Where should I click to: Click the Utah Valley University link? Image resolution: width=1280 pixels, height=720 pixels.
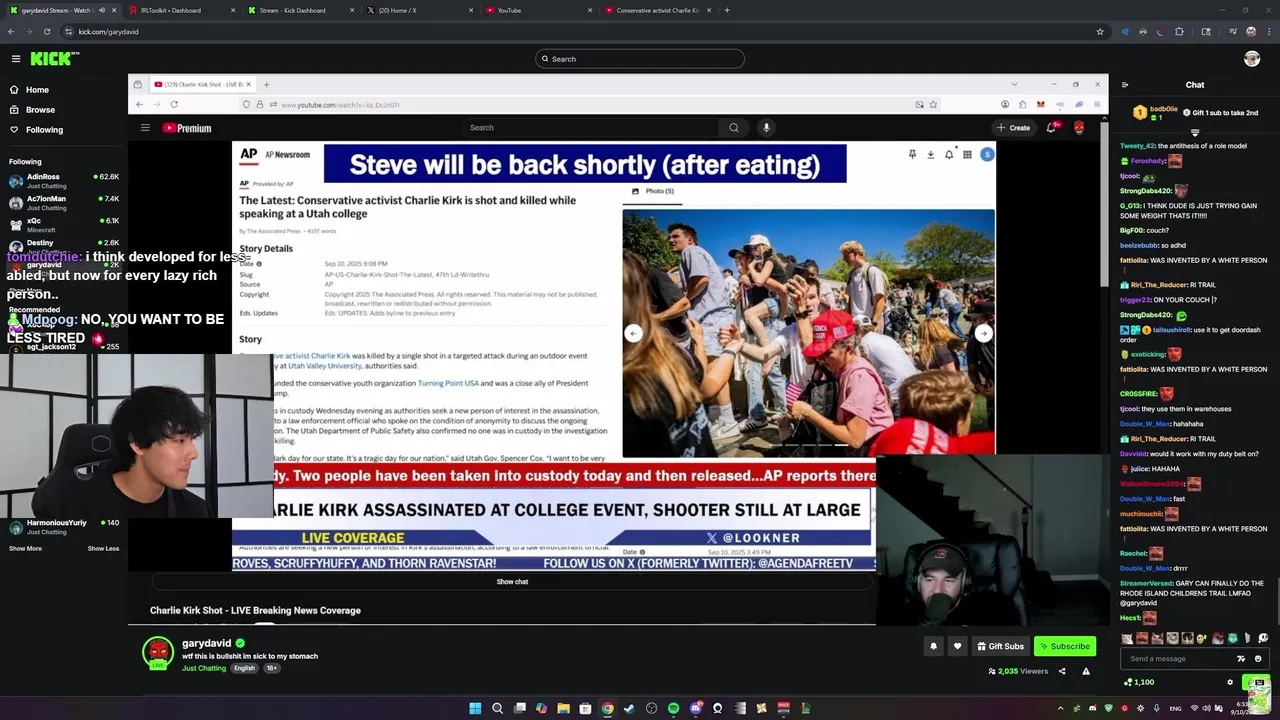pos(325,366)
